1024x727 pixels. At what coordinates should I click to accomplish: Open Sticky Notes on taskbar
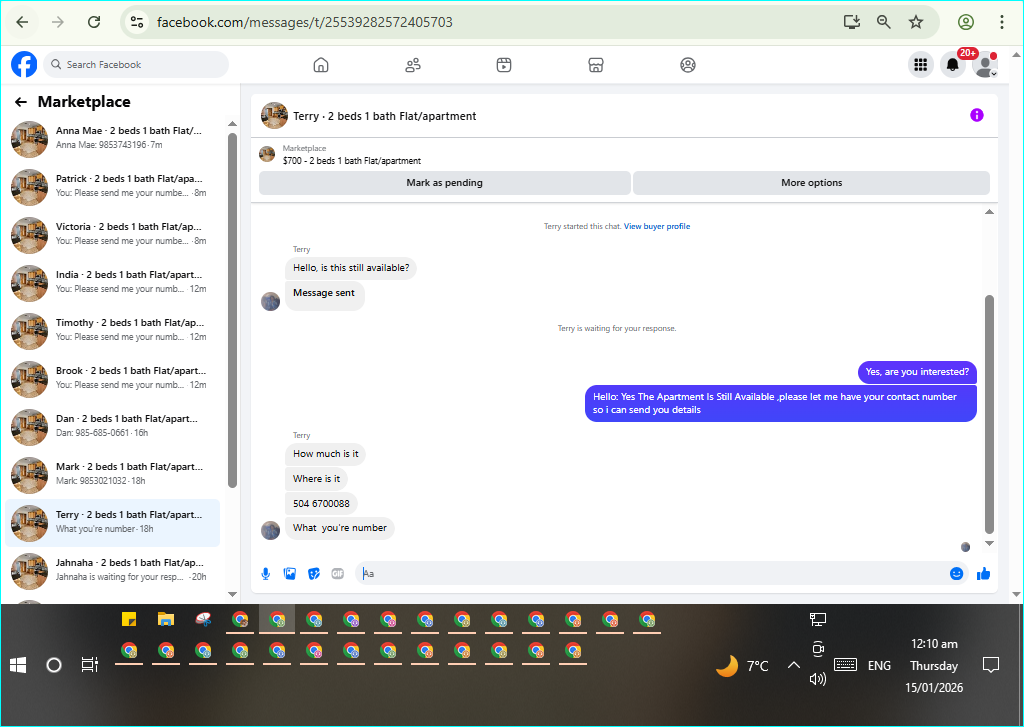tap(129, 619)
